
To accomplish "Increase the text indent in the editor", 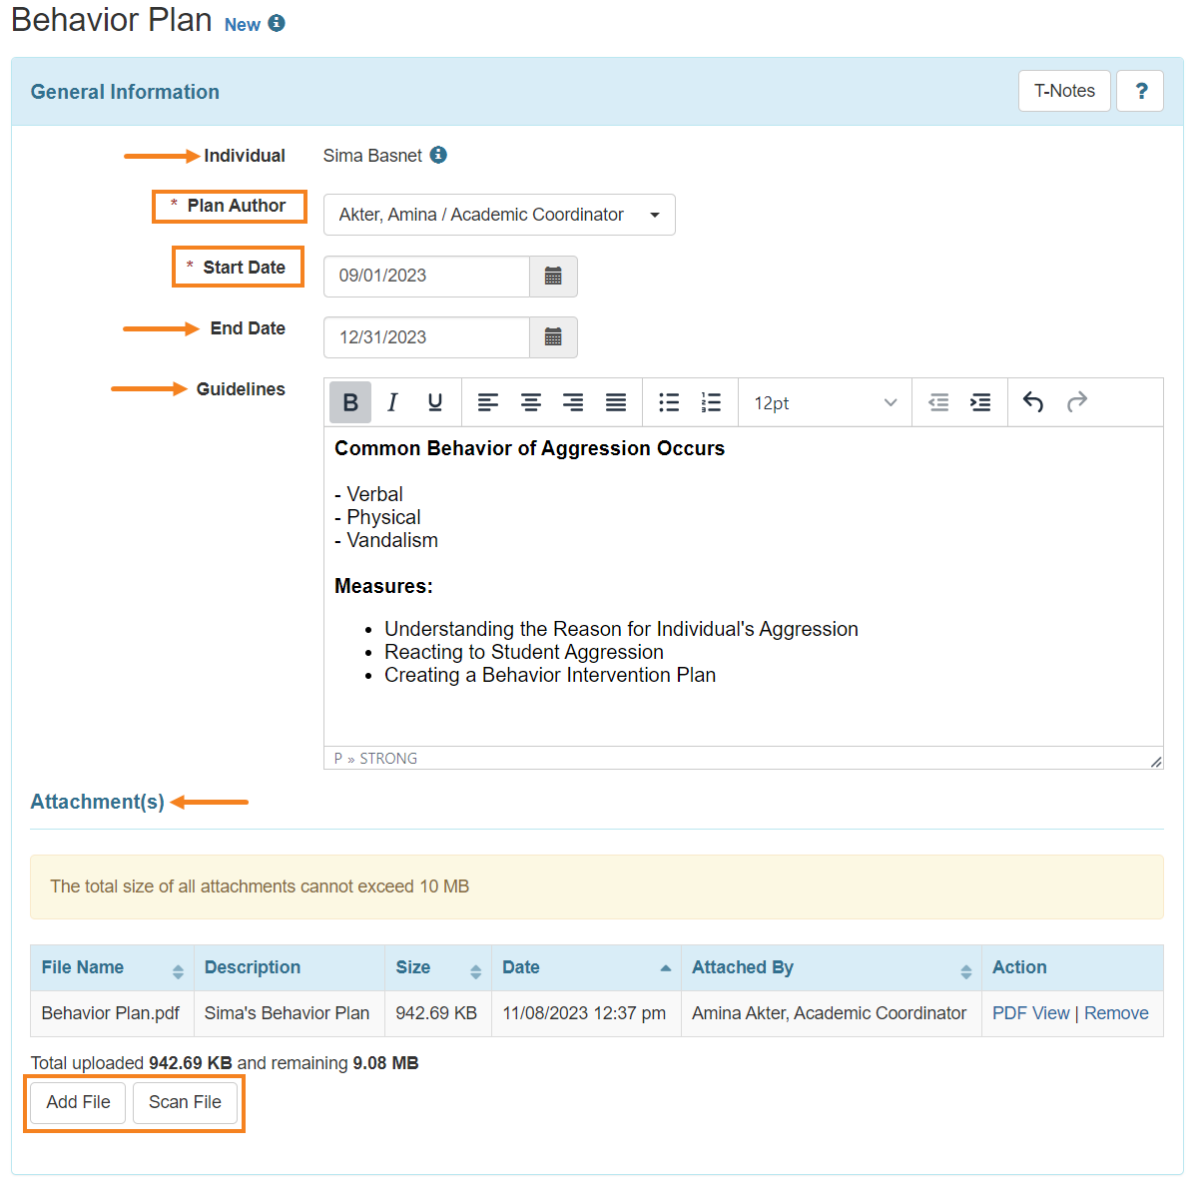I will pos(980,402).
